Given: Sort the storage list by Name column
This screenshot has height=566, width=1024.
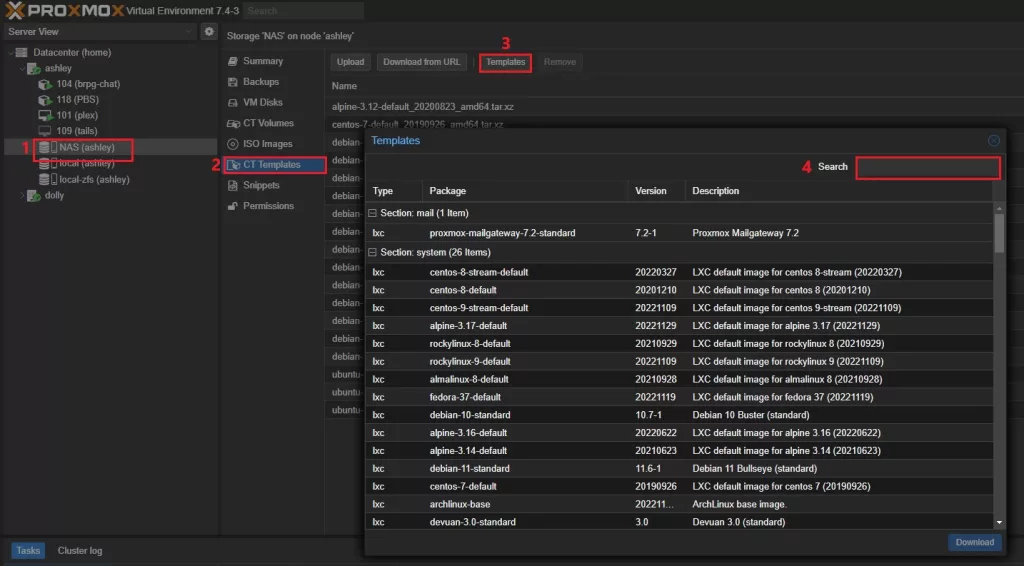Looking at the screenshot, I should pyautogui.click(x=344, y=86).
